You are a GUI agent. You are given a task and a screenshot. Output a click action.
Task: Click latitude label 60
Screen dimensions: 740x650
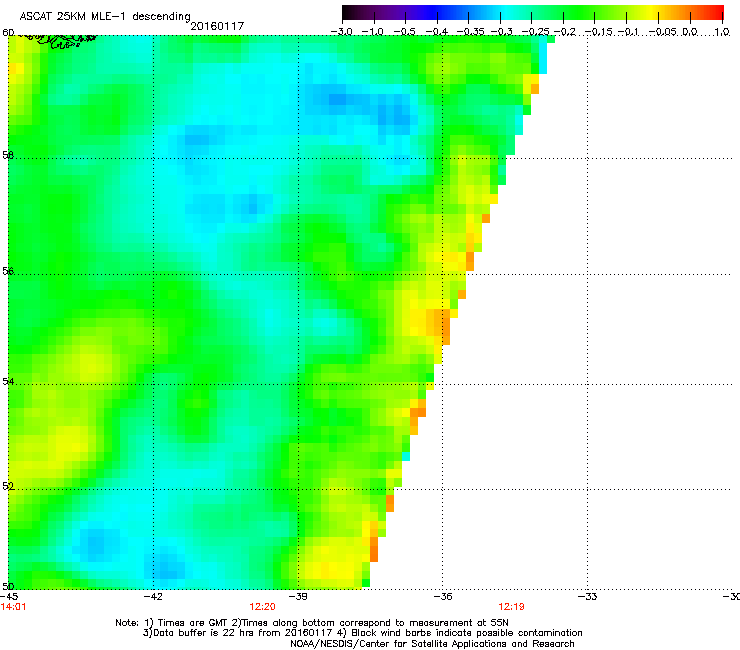[x=8, y=33]
